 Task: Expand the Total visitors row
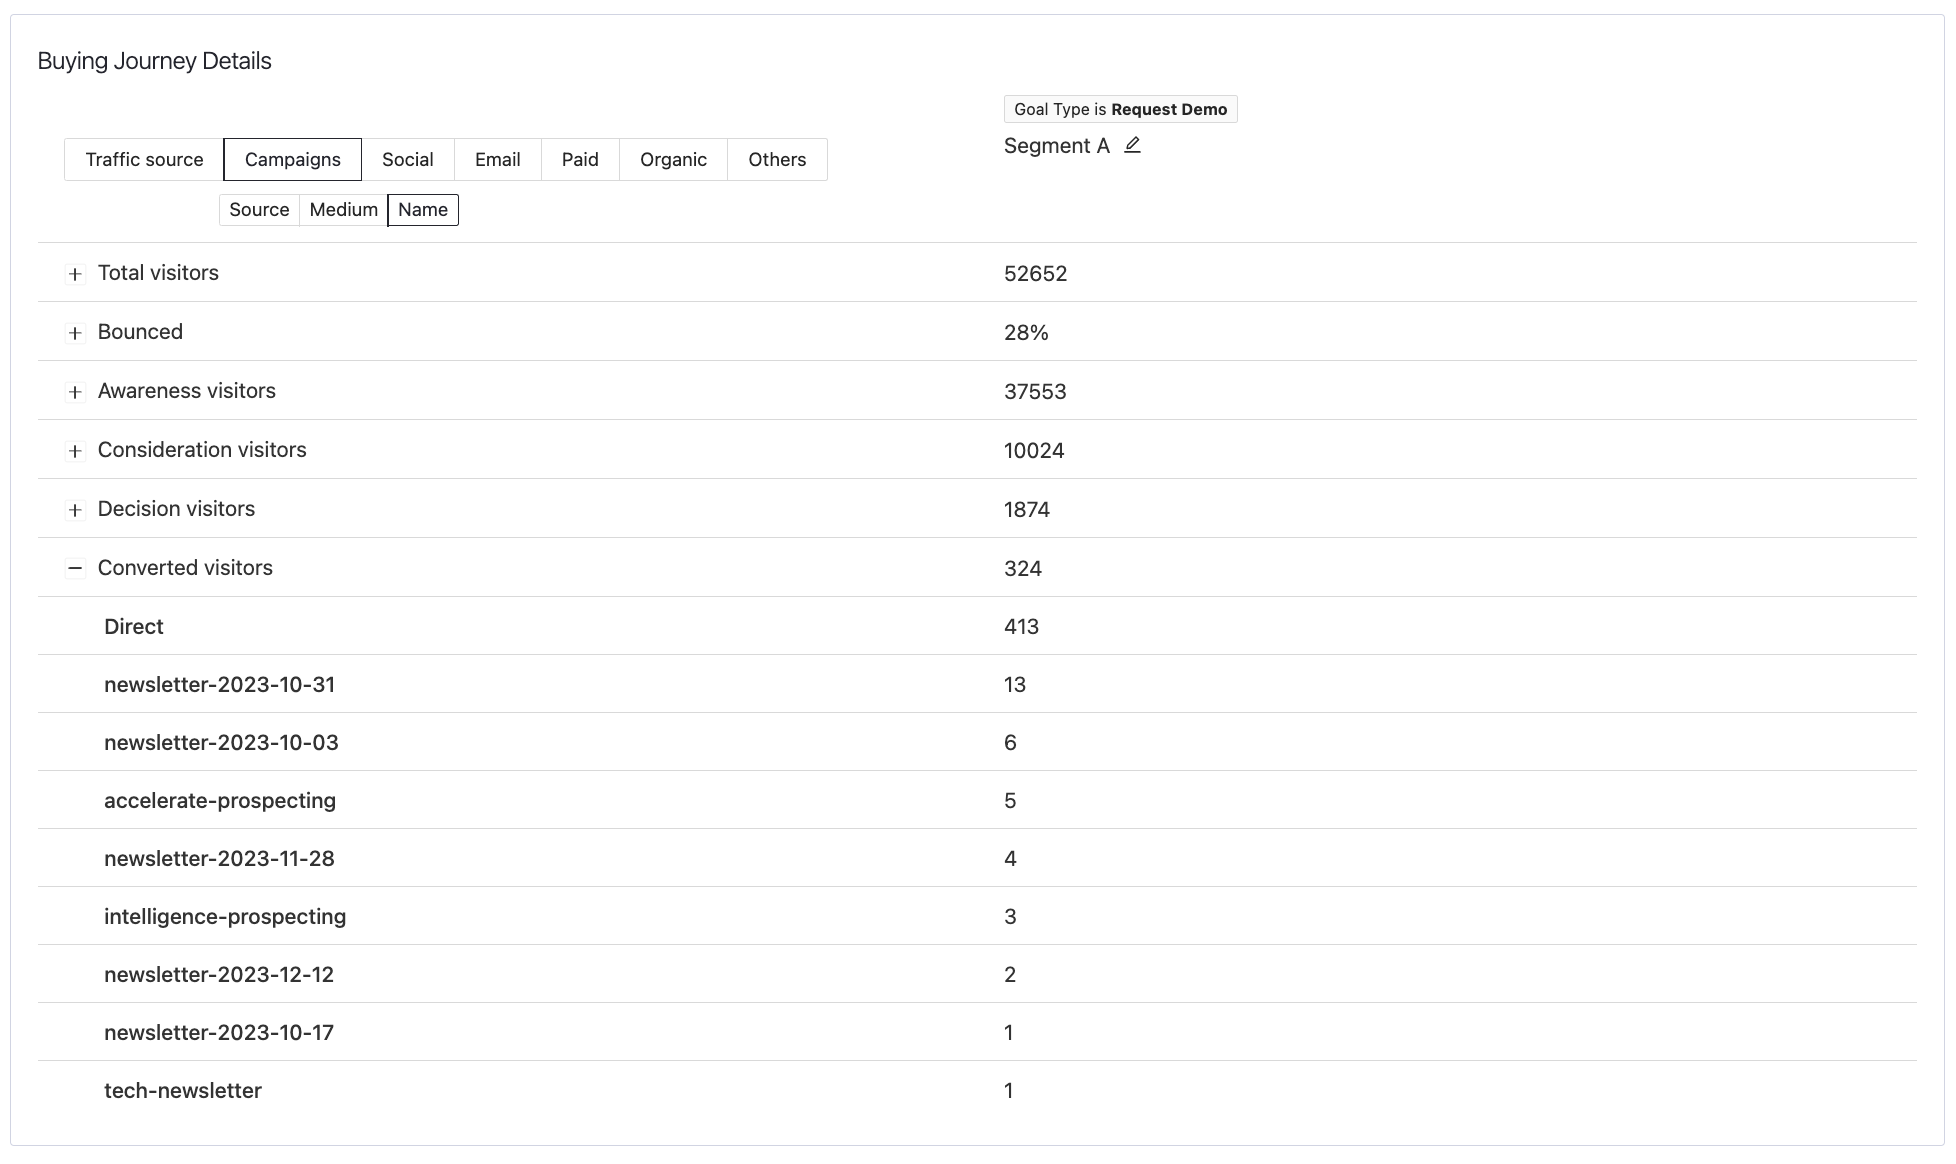click(75, 274)
